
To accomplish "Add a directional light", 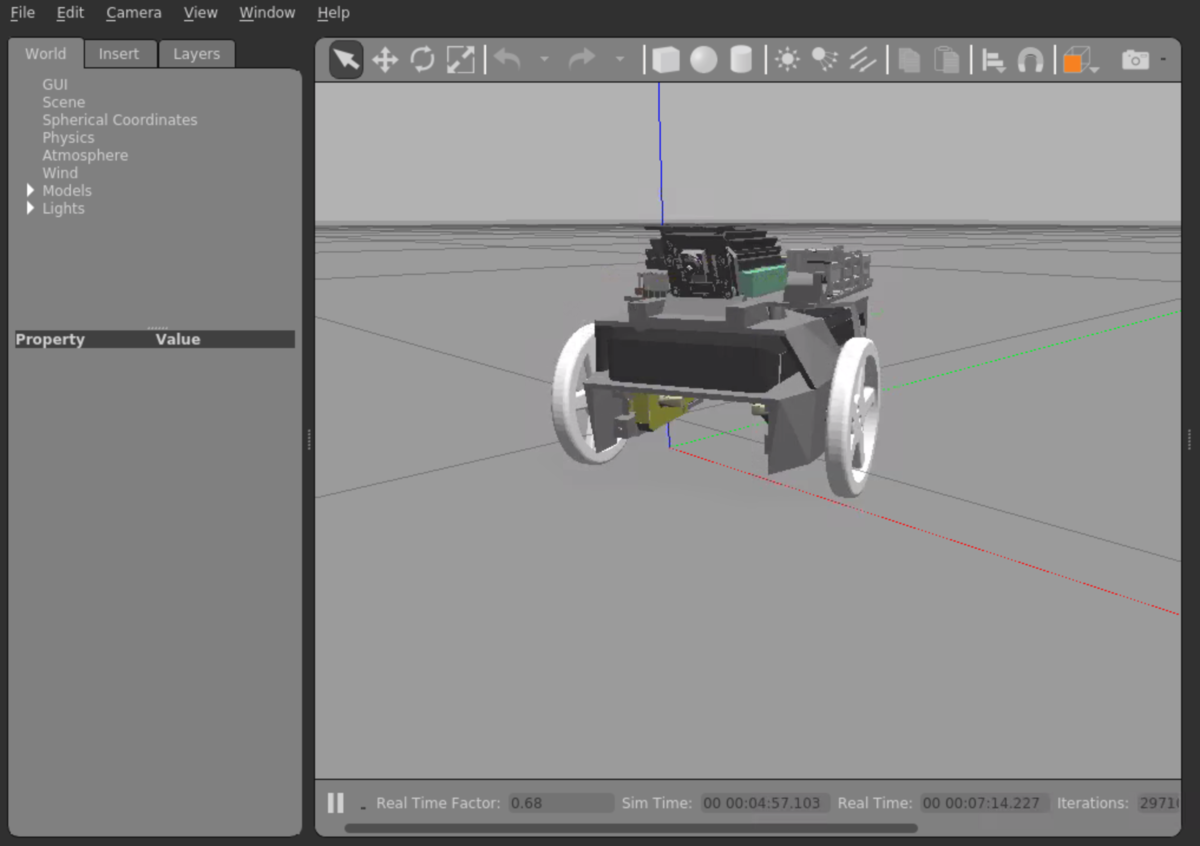I will [x=863, y=60].
